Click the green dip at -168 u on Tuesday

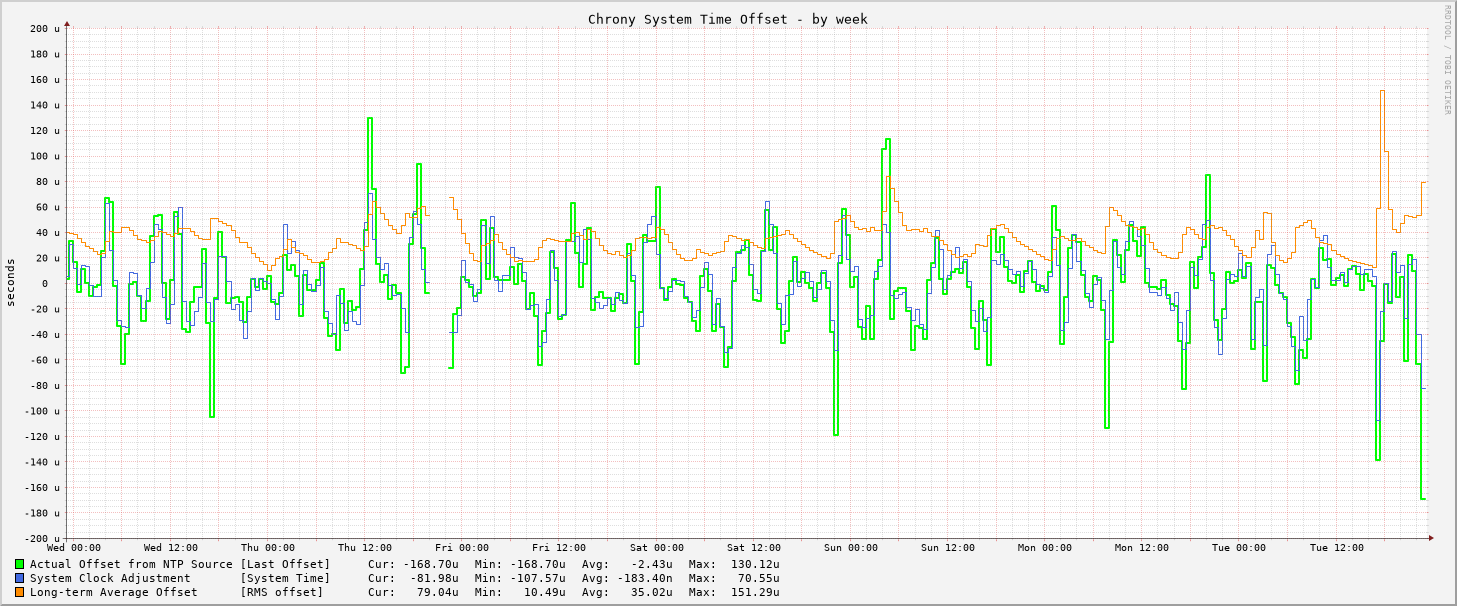point(1422,498)
